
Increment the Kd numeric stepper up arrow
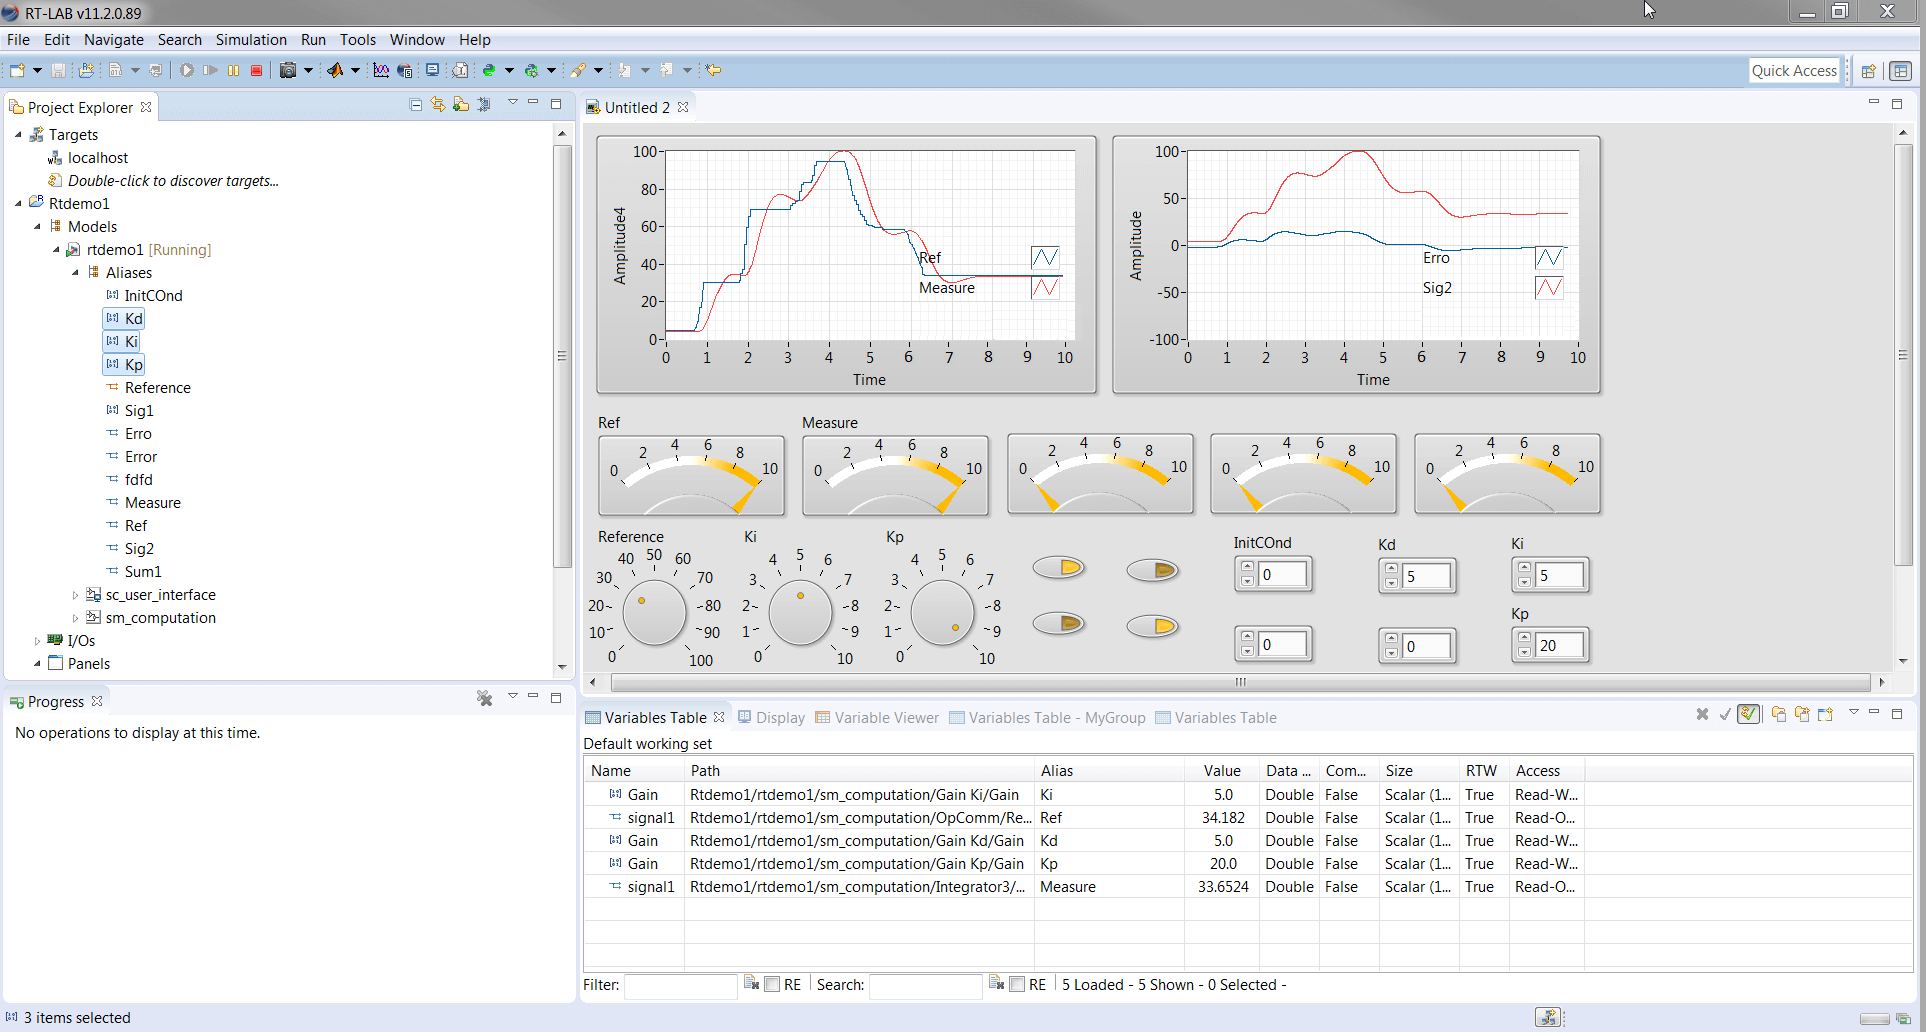click(x=1391, y=569)
